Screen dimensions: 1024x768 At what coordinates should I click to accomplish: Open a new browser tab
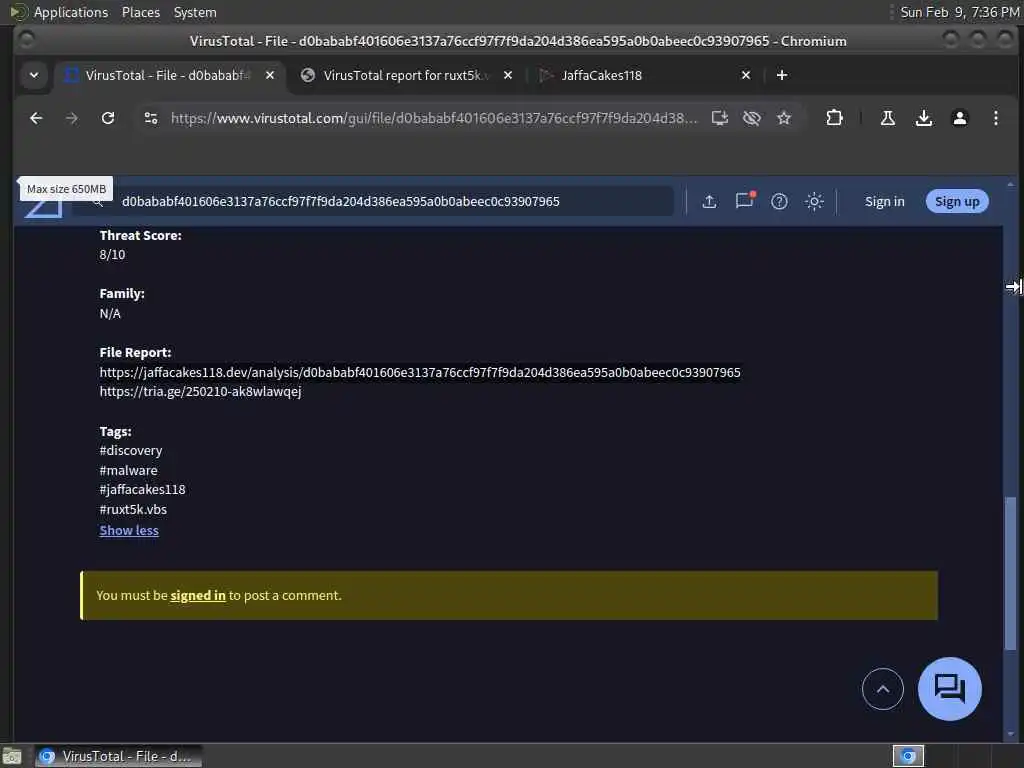(x=782, y=75)
